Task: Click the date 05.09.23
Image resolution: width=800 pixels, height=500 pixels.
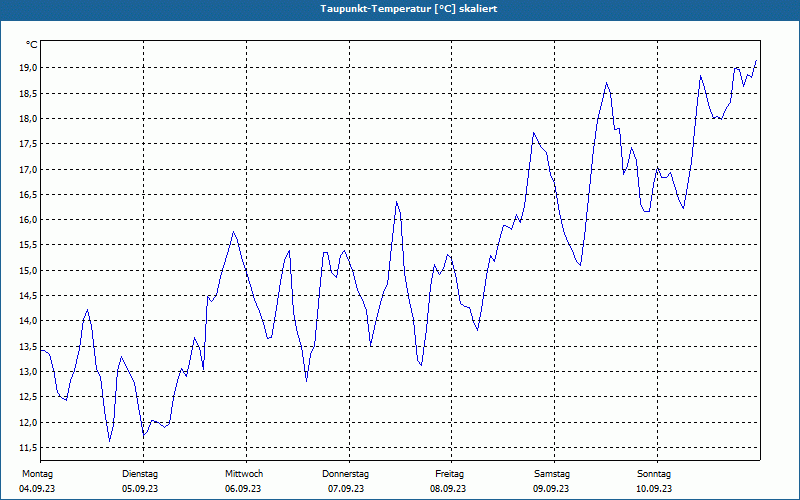Action: tap(140, 489)
